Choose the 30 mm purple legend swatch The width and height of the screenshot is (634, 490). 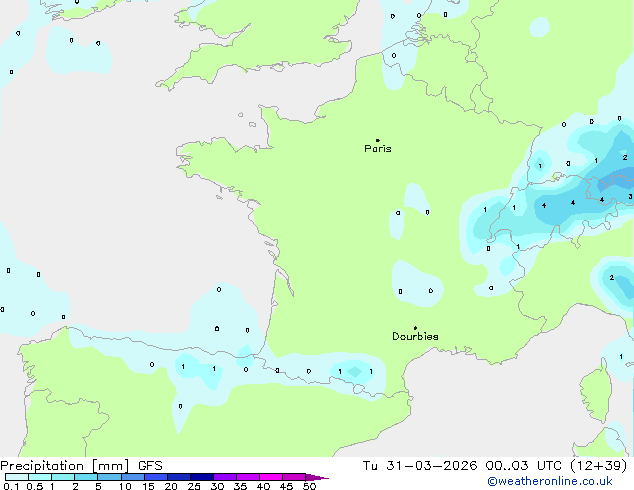tap(225, 477)
